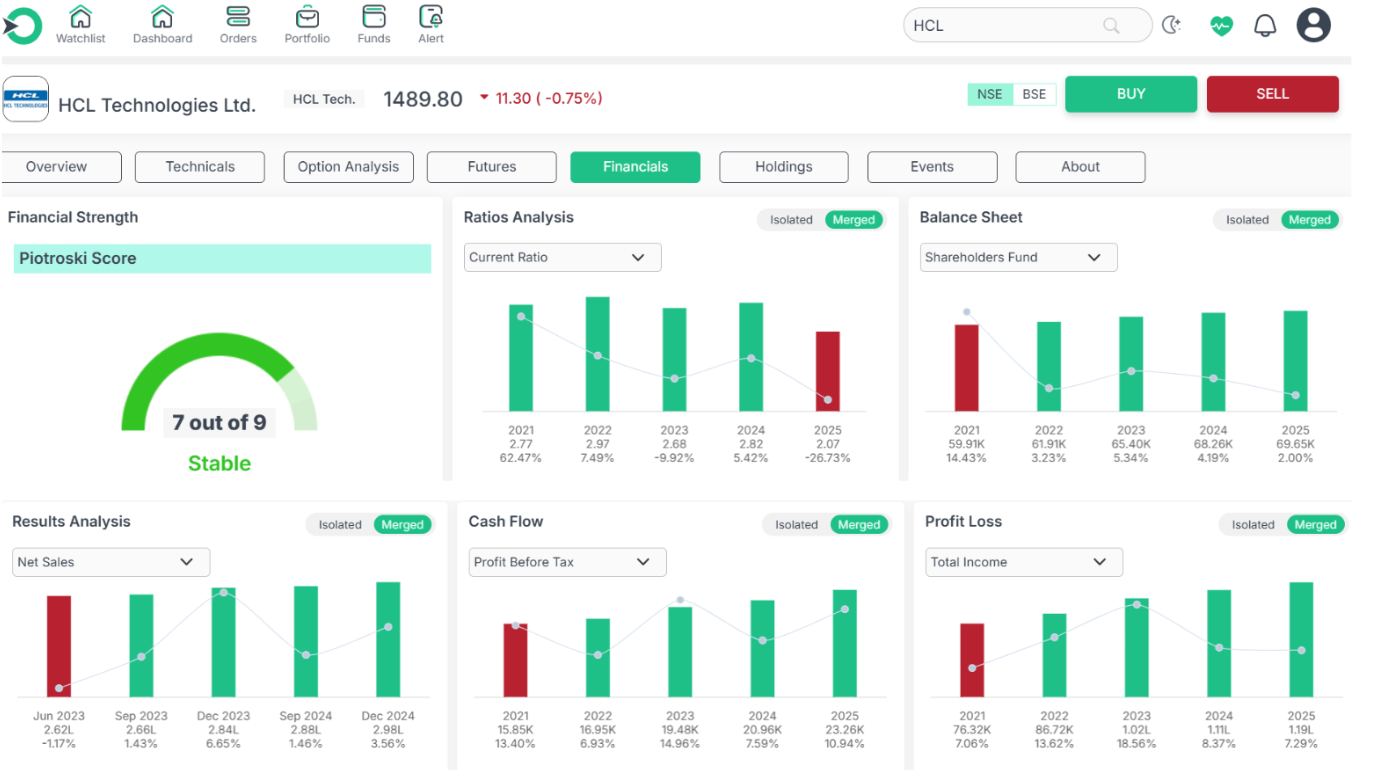Open the user profile avatar
Image resolution: width=1385 pixels, height=777 pixels.
click(x=1314, y=25)
